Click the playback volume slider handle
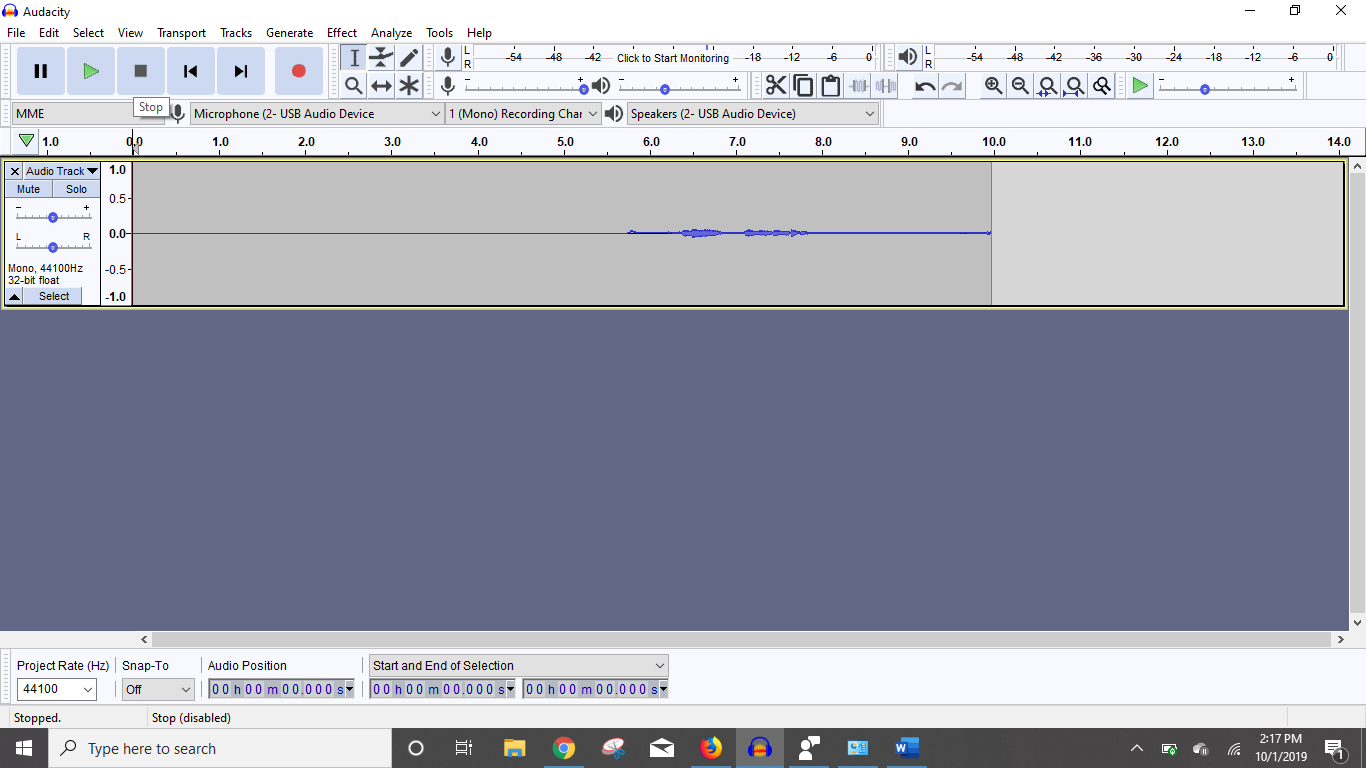 click(665, 89)
